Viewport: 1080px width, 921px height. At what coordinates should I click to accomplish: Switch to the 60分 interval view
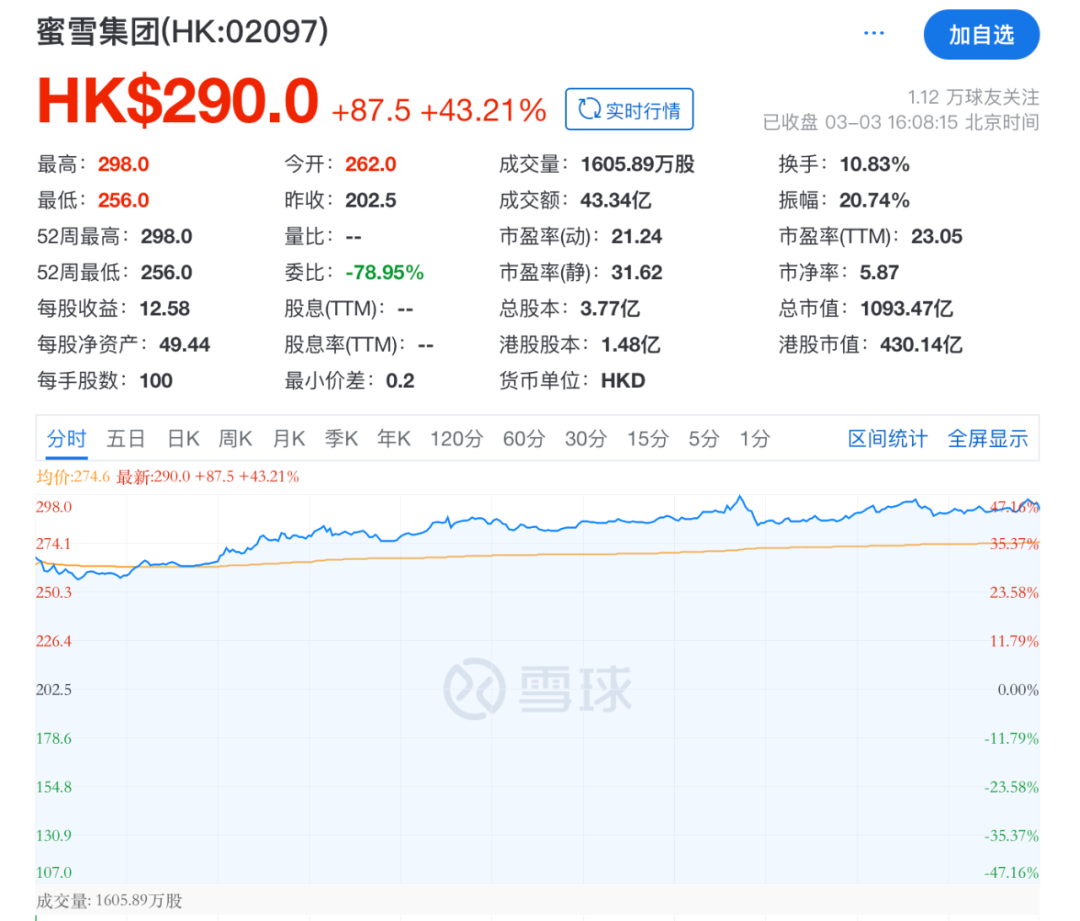[523, 438]
